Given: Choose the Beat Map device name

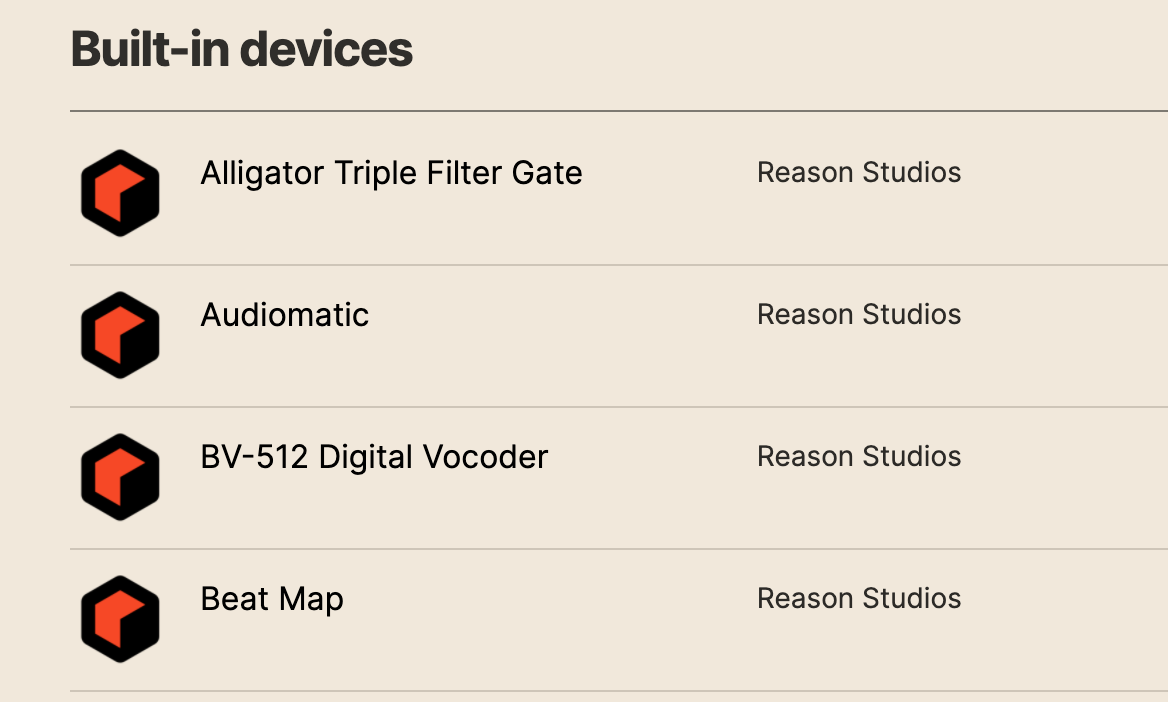Looking at the screenshot, I should (x=272, y=599).
